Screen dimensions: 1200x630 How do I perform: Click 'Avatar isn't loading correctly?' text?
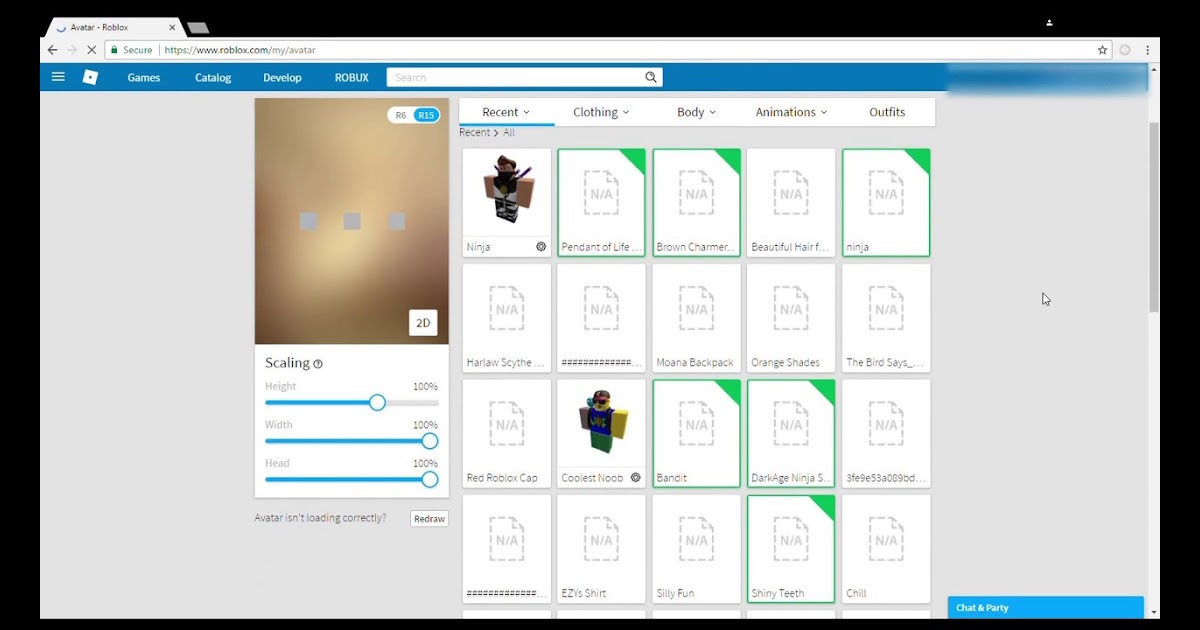(x=320, y=518)
